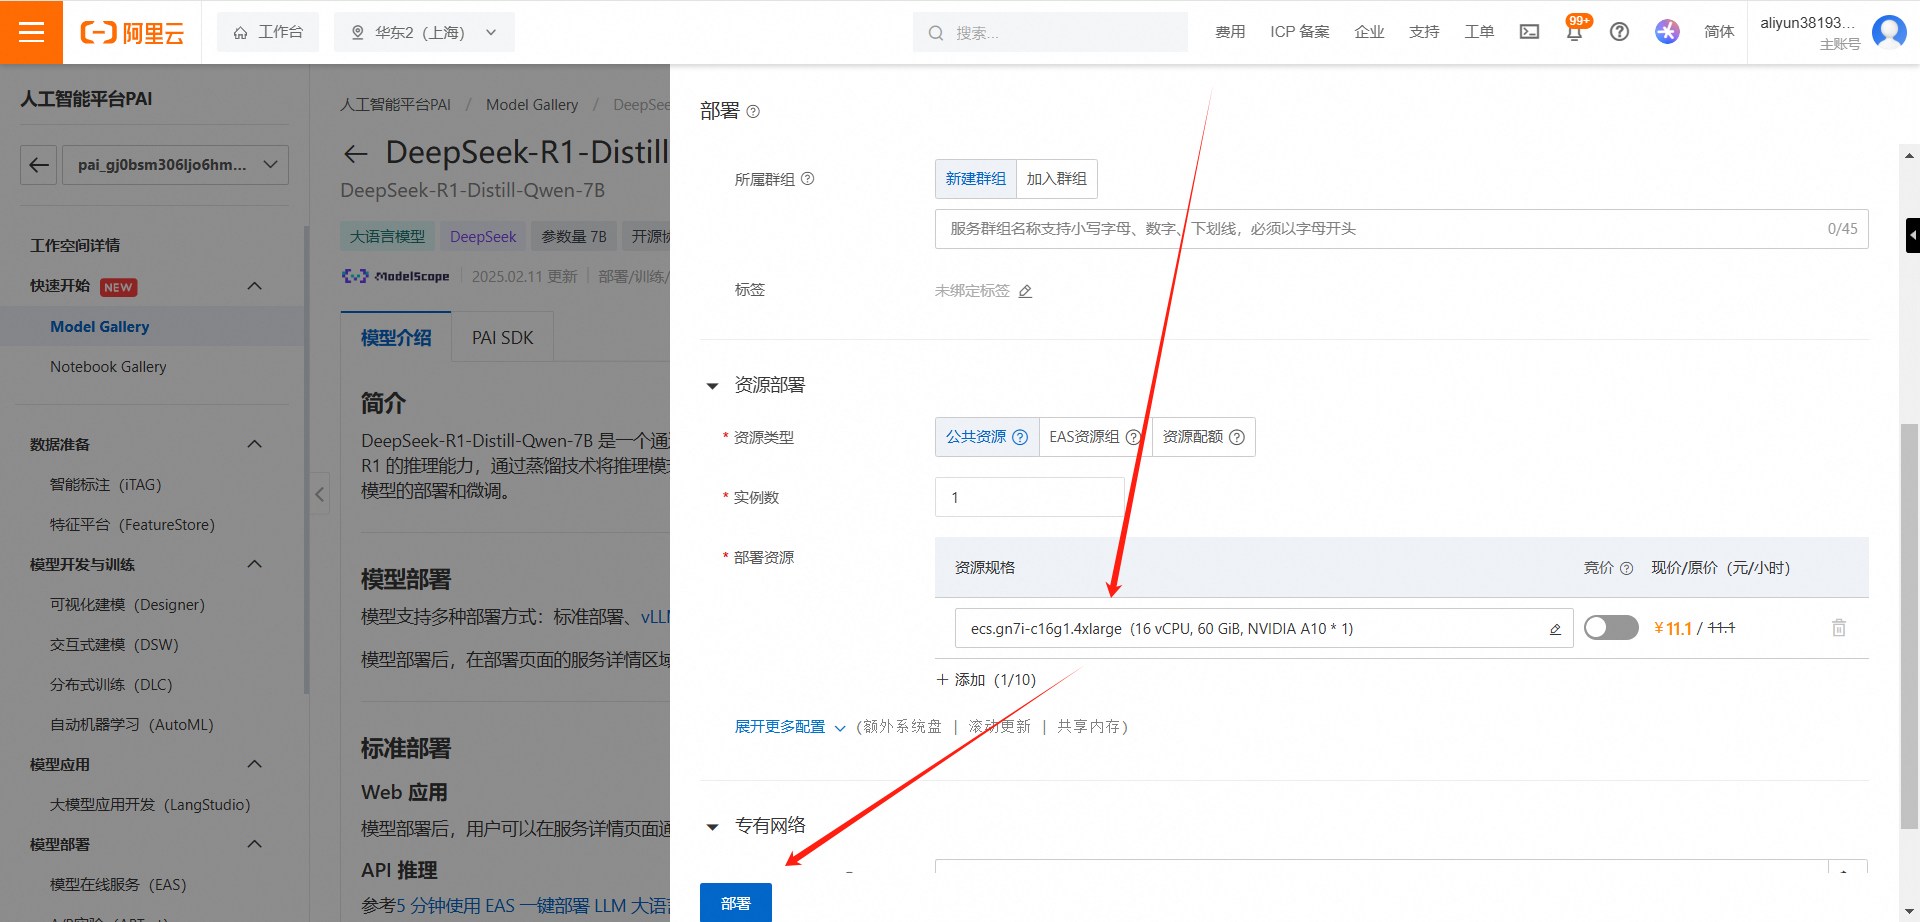Screen dimensions: 1920x922
Task: Open the ICP 备案 top menu
Action: coord(1300,32)
